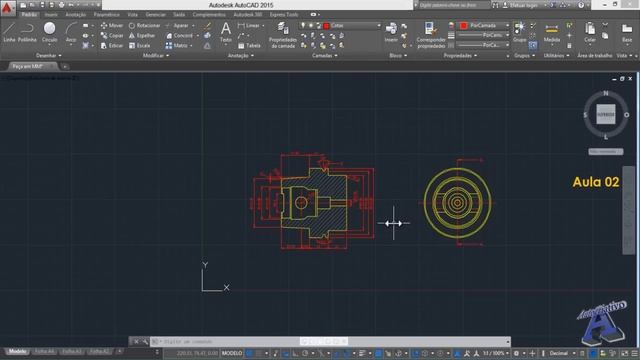Expand the Anotação panel
640x360 pixels.
(x=240, y=56)
